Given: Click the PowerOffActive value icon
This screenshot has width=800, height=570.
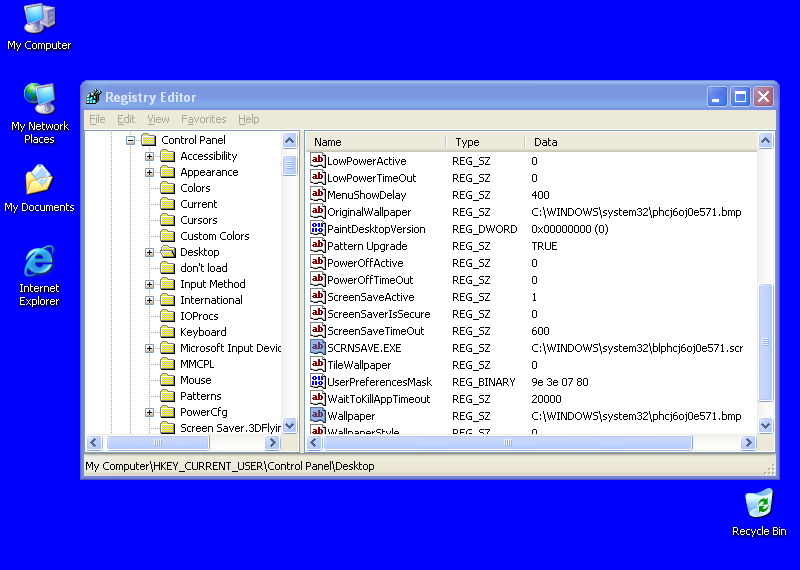Looking at the screenshot, I should click(317, 262).
